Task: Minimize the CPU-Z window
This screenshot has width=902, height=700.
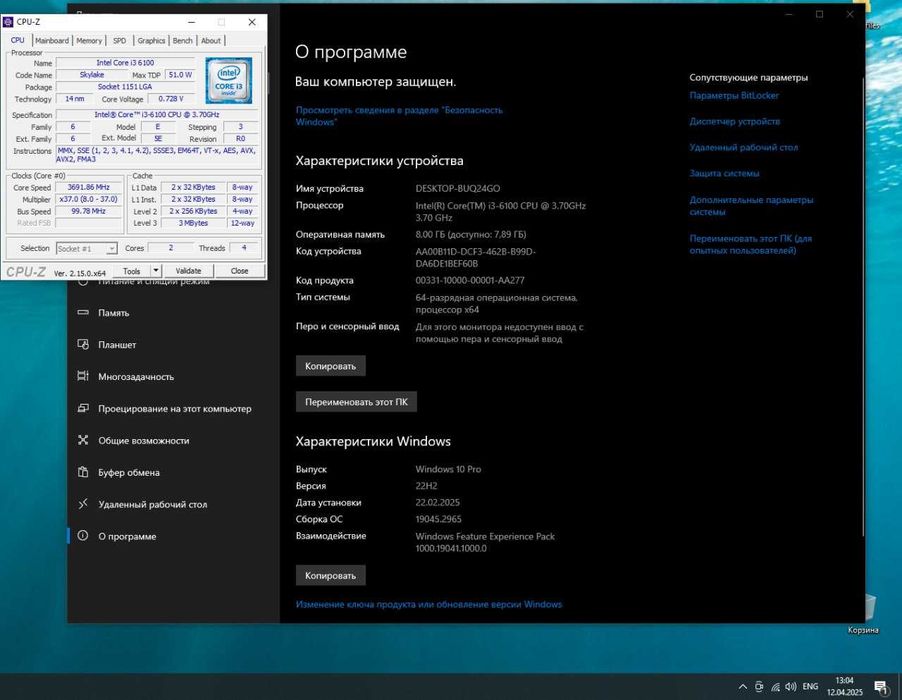Action: coord(192,22)
